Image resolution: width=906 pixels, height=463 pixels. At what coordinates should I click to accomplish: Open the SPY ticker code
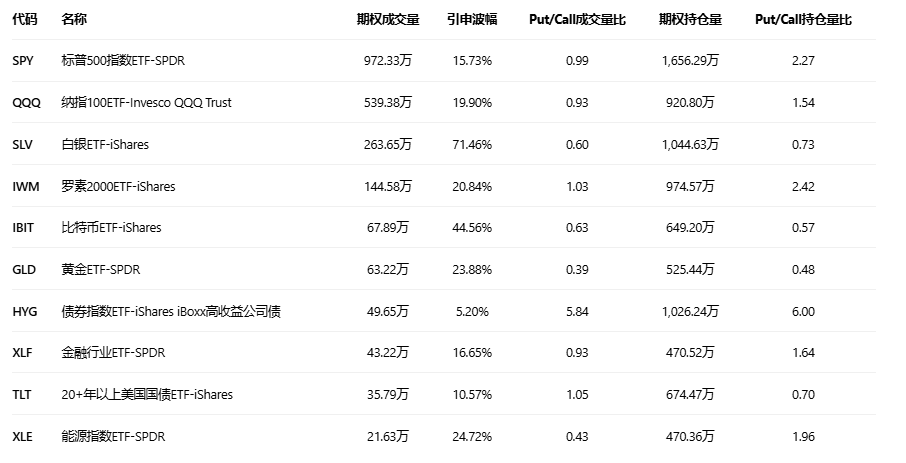point(23,61)
